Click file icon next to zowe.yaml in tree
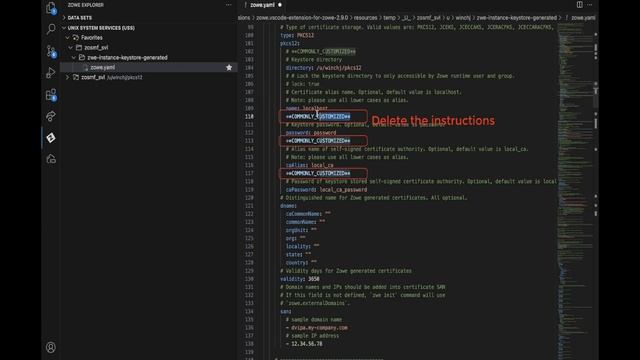The image size is (640, 360). [86, 68]
